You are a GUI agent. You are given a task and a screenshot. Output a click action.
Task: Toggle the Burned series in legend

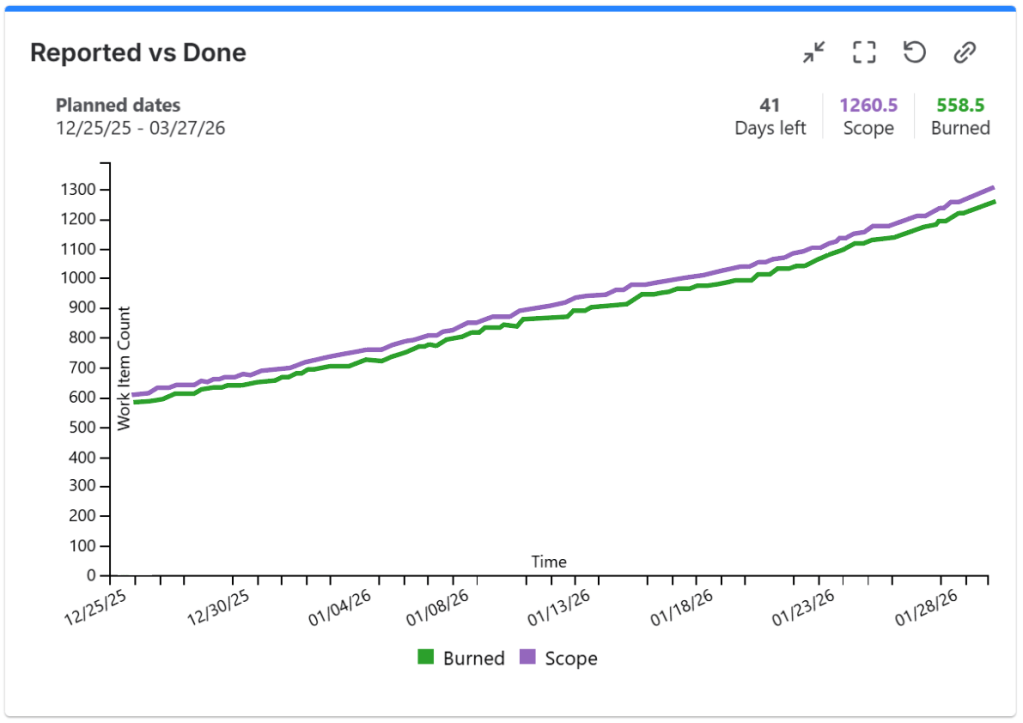pyautogui.click(x=473, y=658)
